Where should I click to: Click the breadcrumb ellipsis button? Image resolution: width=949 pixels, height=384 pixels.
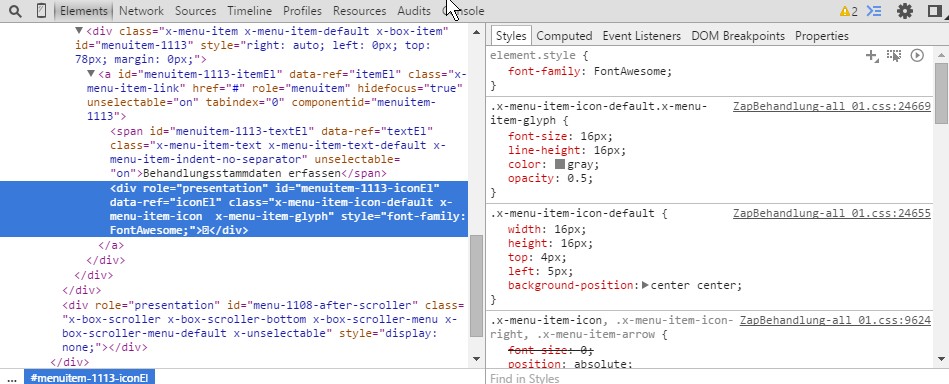pyautogui.click(x=12, y=378)
